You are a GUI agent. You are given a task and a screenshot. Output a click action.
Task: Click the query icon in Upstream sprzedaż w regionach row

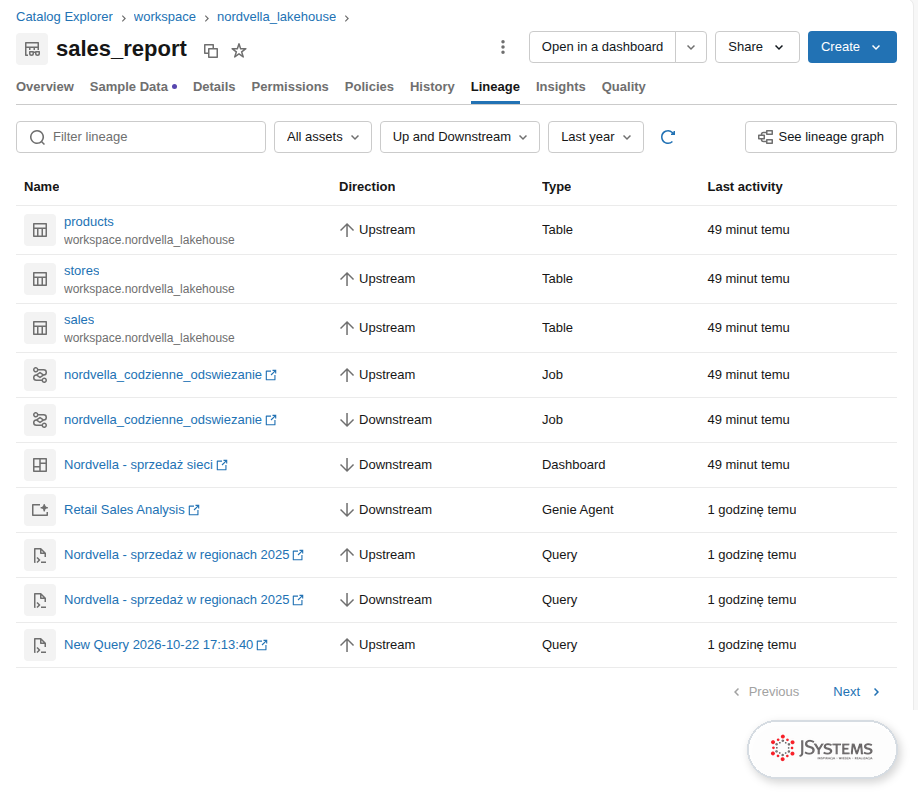click(x=40, y=555)
